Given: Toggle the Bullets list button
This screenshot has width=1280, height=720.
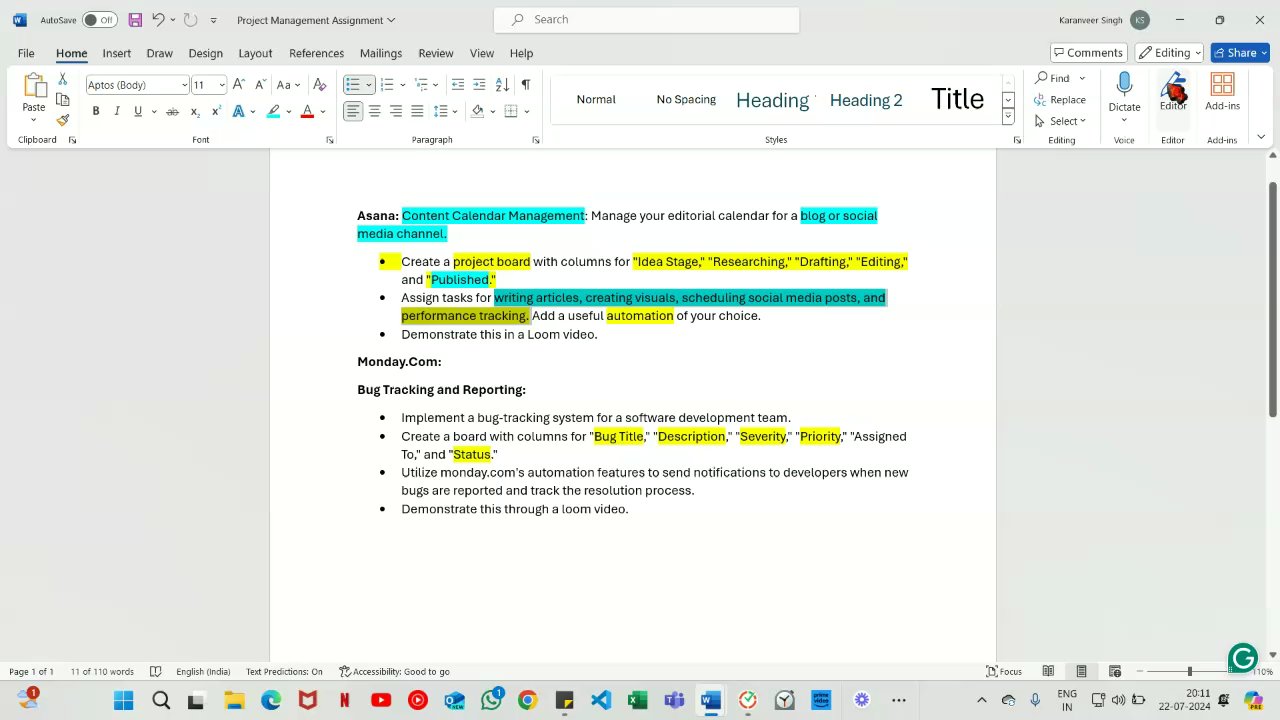Looking at the screenshot, I should [x=352, y=85].
